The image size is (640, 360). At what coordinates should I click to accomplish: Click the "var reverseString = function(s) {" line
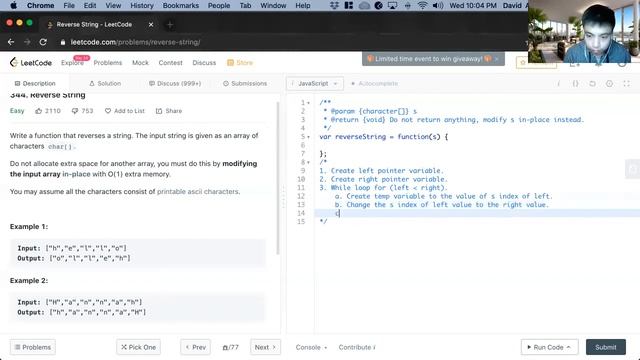click(x=383, y=137)
